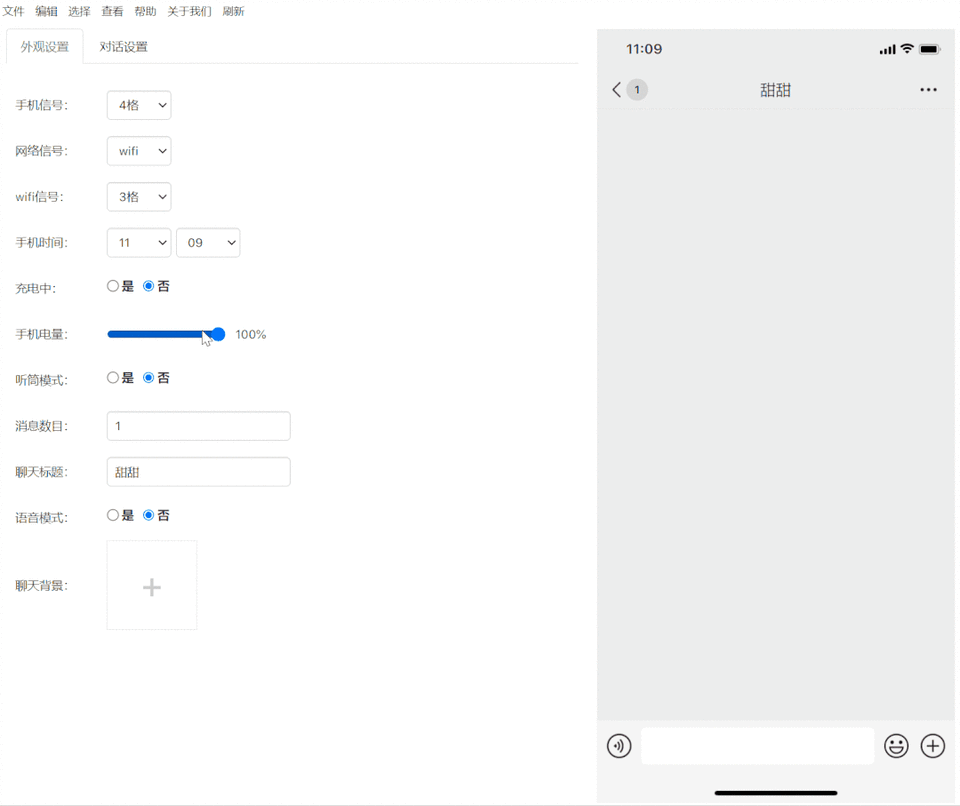
Task: Click the cellular signal bars icon
Action: (x=887, y=49)
